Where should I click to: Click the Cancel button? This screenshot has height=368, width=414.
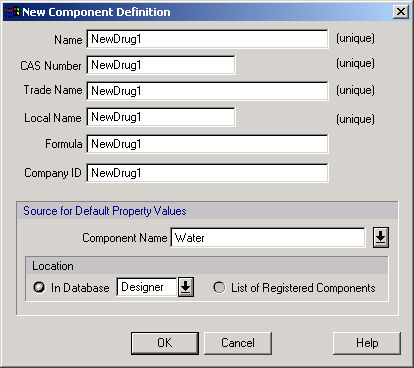pyautogui.click(x=238, y=343)
